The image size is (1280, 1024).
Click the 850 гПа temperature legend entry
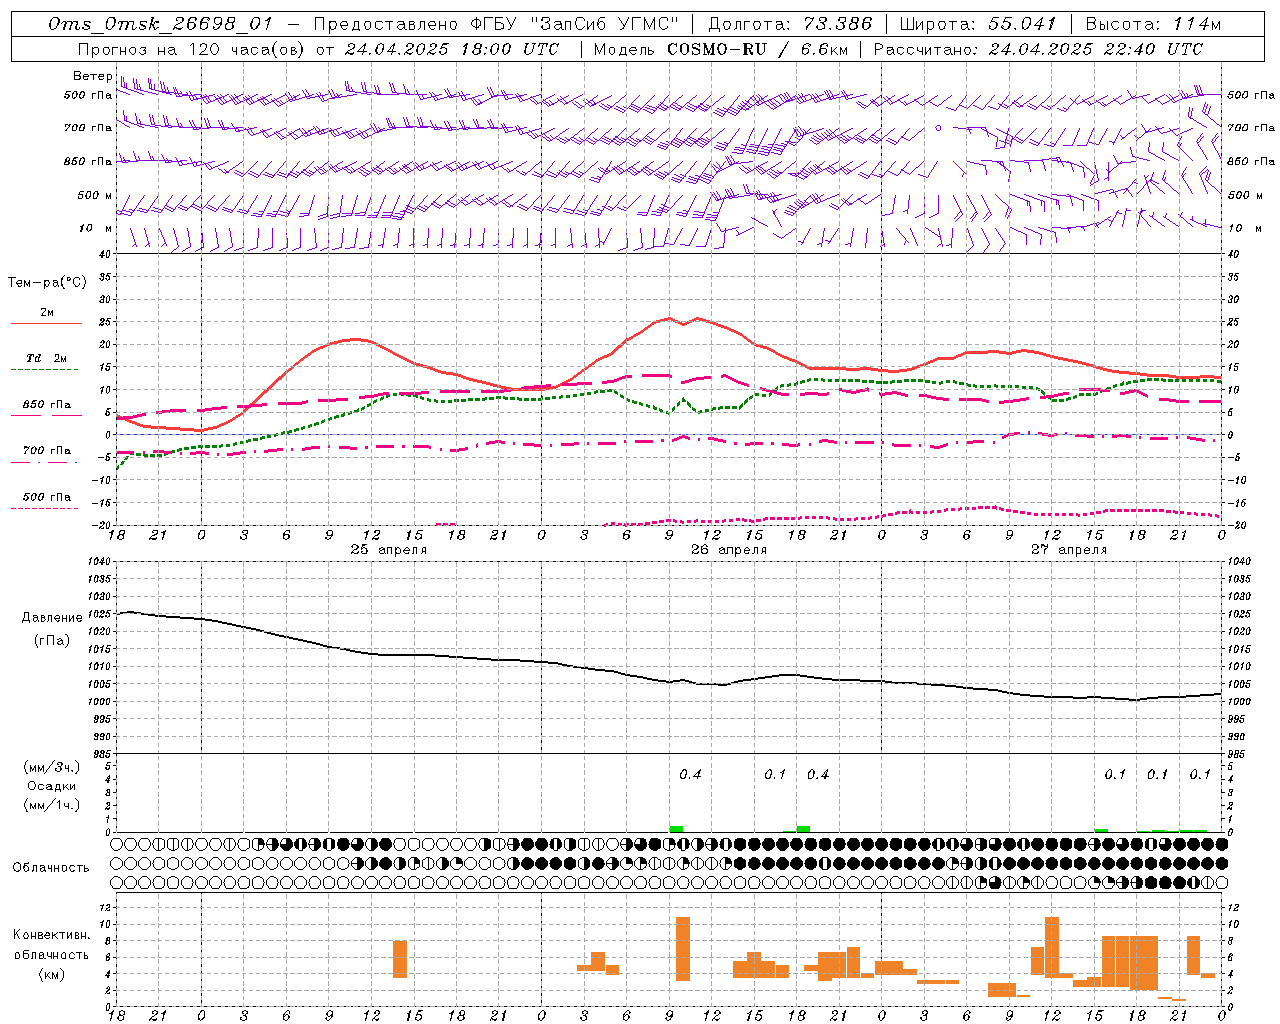tap(46, 405)
